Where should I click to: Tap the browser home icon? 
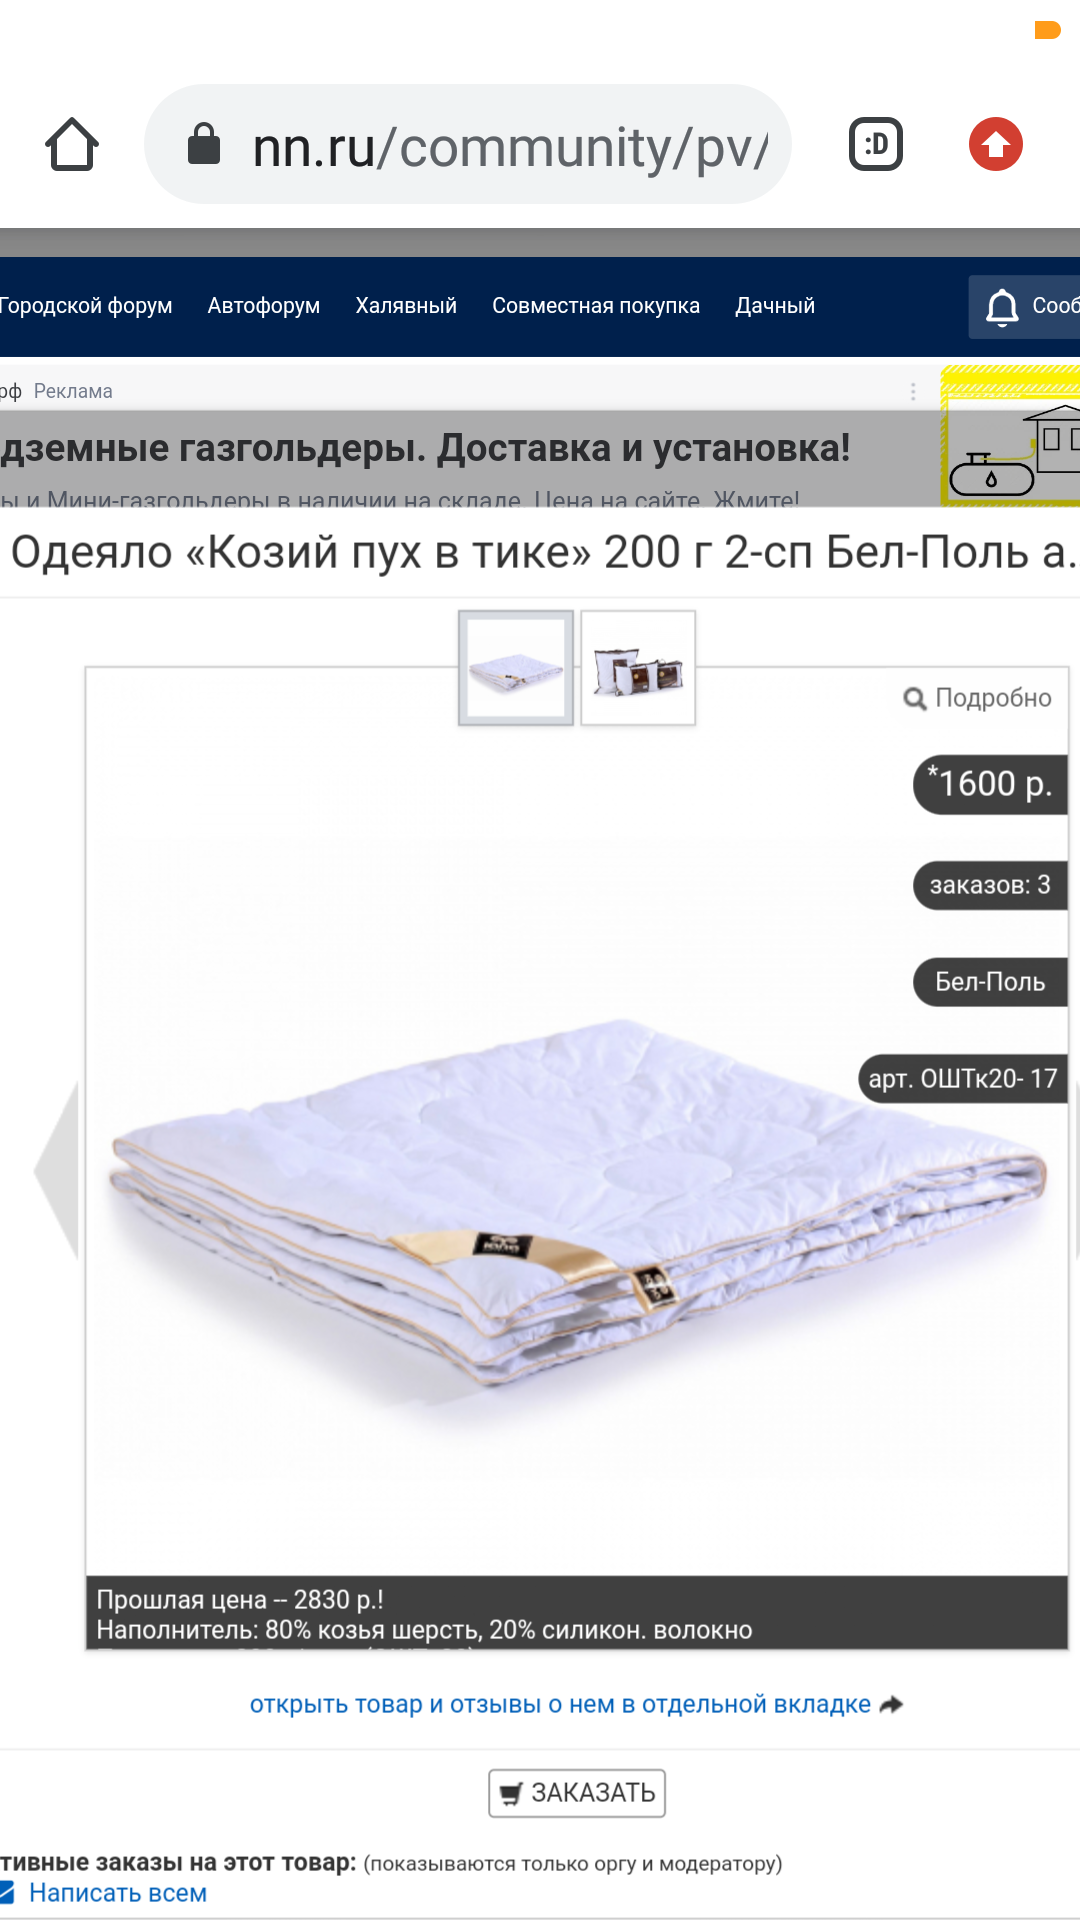click(x=72, y=145)
